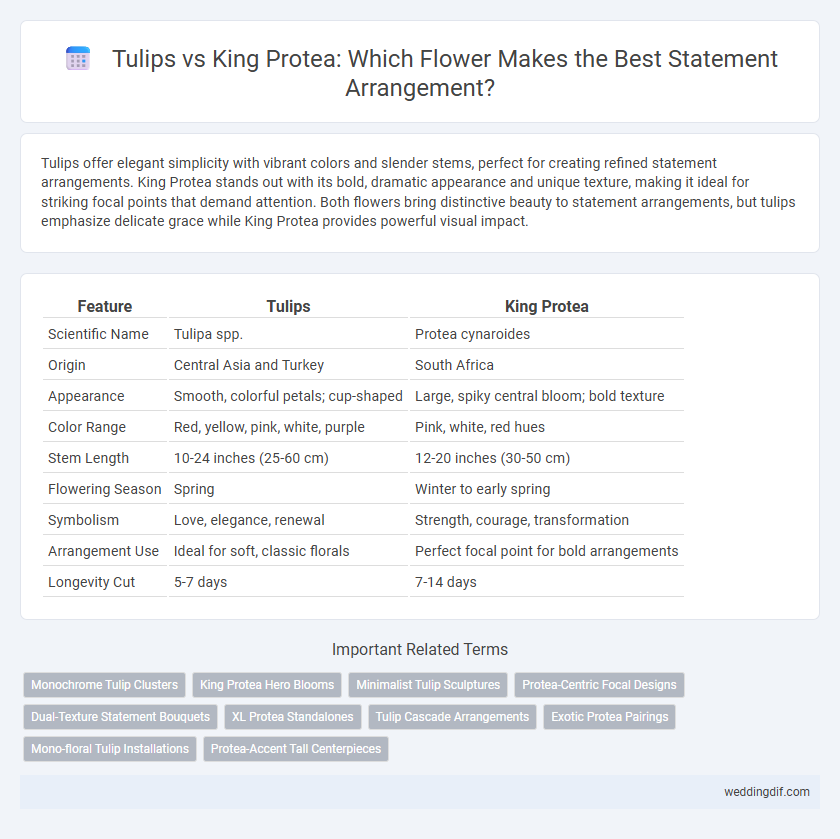Click the calendar grid icon beside the title
The height and width of the screenshot is (839, 840).
[x=78, y=59]
